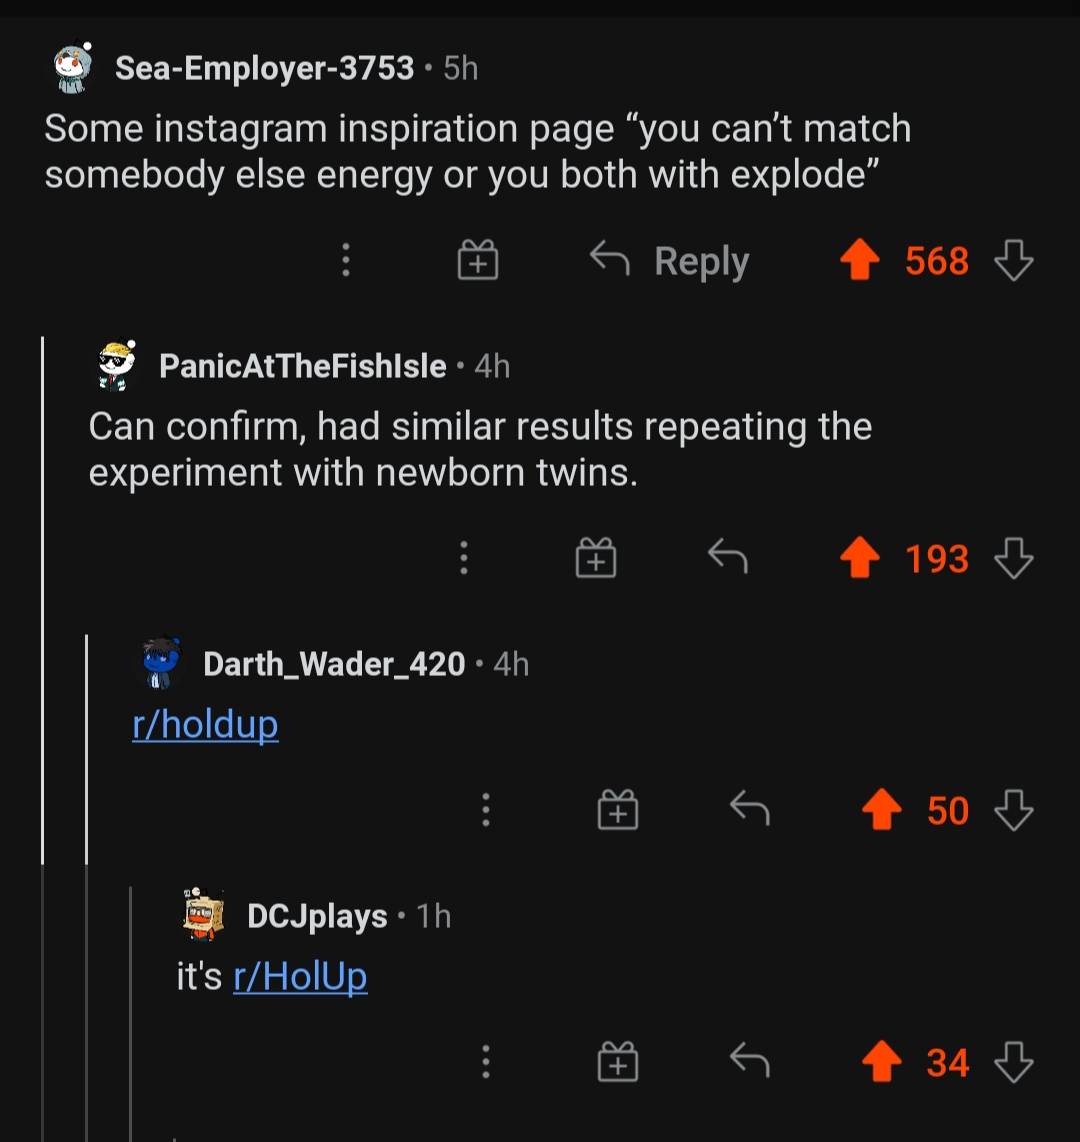This screenshot has width=1080, height=1142.
Task: Open the three-dot menu on Darth_Wader_420's comment
Action: click(486, 810)
